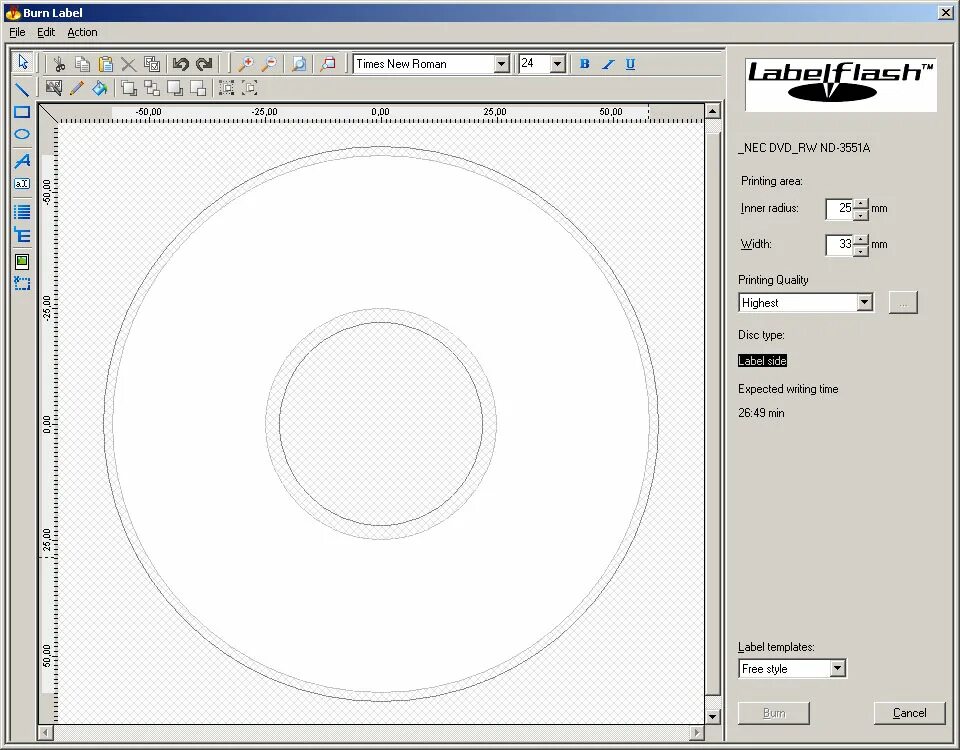This screenshot has height=750, width=960.
Task: Open the Printing Quality dropdown
Action: pos(864,302)
